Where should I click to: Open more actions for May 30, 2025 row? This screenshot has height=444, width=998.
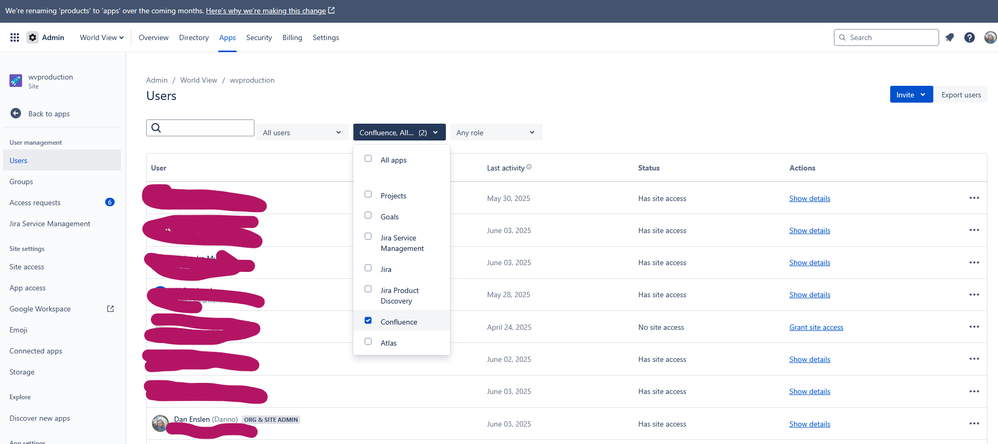click(x=974, y=198)
